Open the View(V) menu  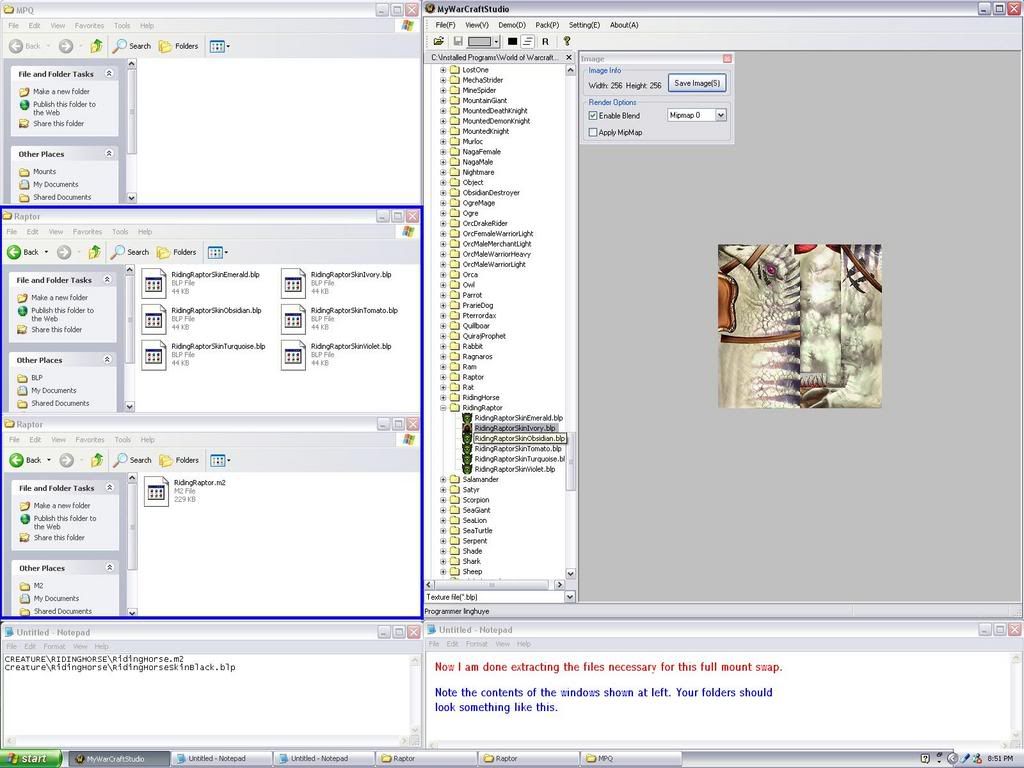477,25
